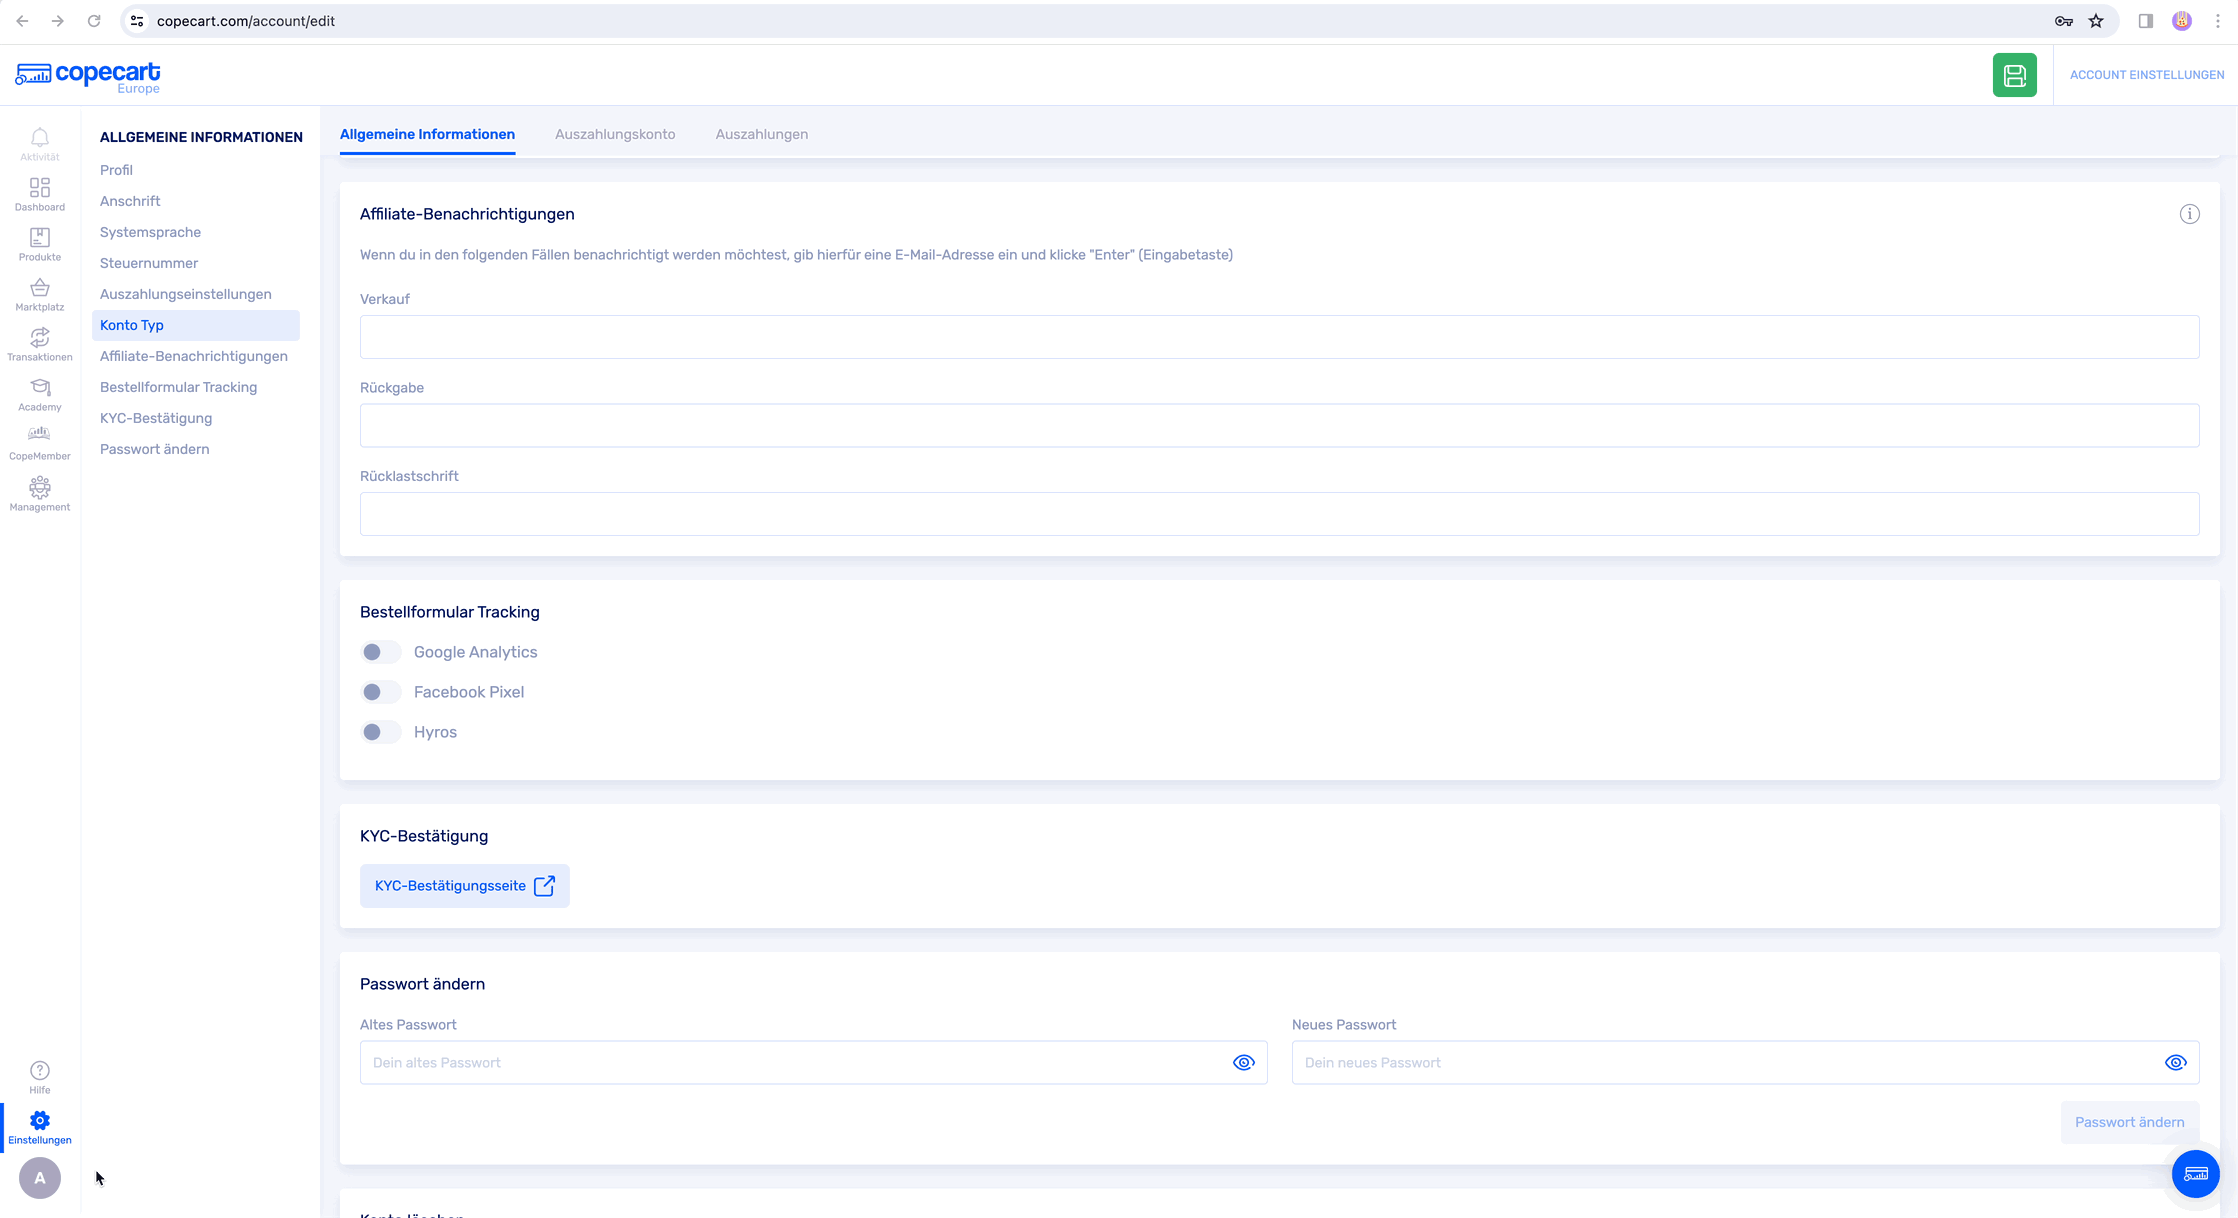Image resolution: width=2238 pixels, height=1218 pixels.
Task: Open the Aktivität bell icon
Action: pyautogui.click(x=40, y=143)
